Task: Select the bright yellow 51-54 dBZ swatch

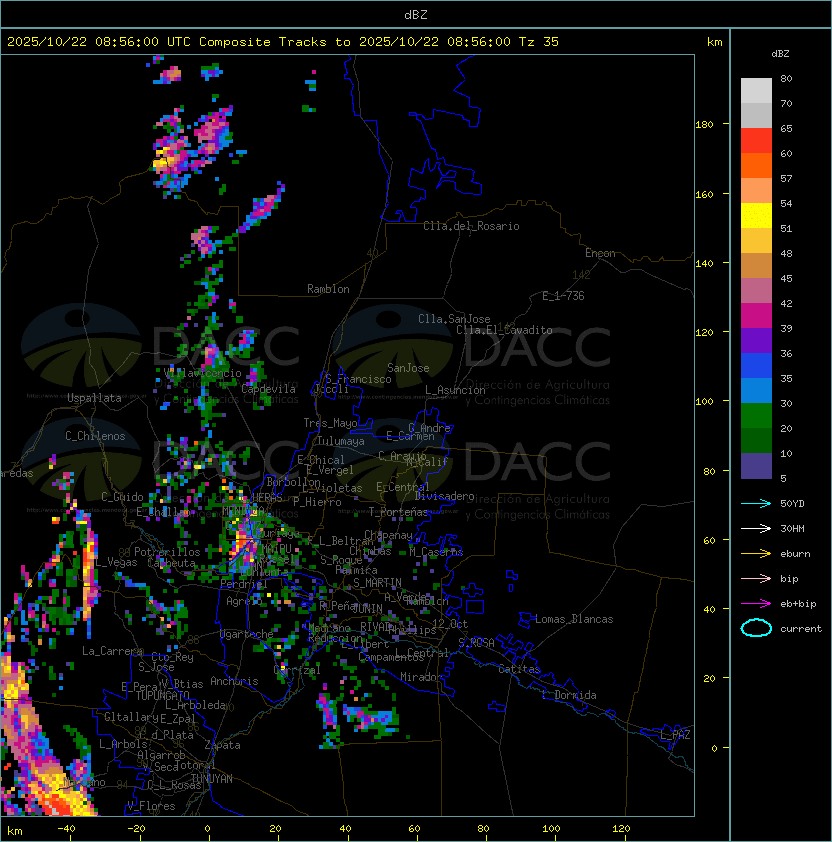Action: pyautogui.click(x=756, y=215)
